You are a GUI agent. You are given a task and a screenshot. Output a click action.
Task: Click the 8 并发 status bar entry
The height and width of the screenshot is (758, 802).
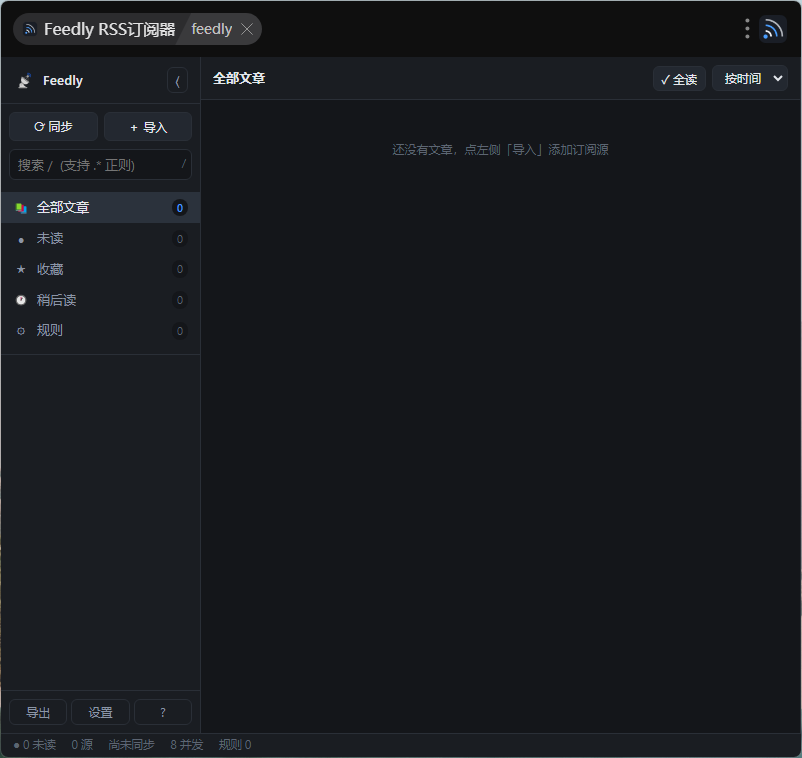pos(187,745)
